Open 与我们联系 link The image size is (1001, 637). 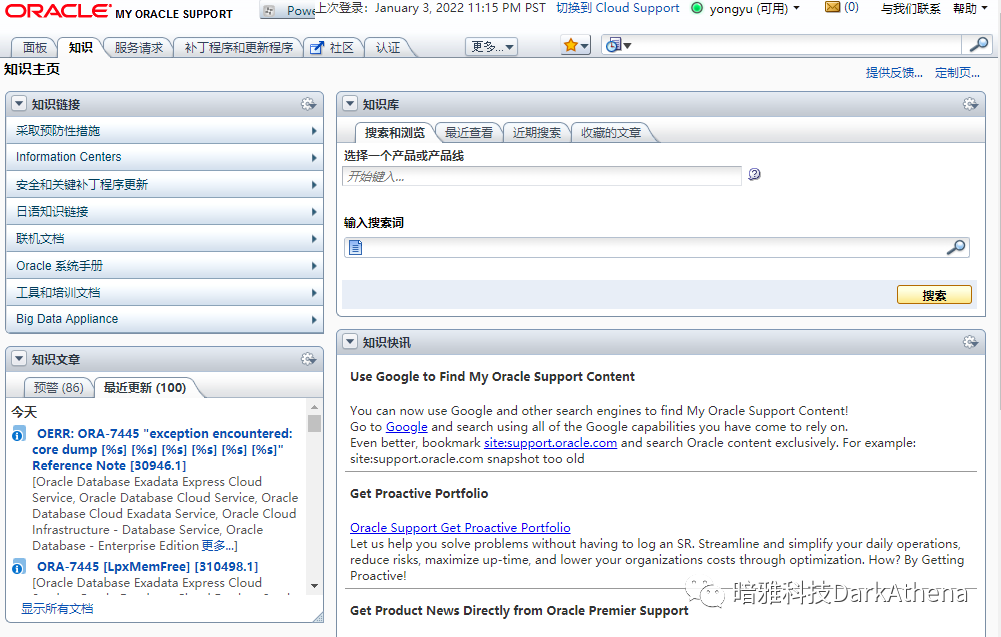click(910, 9)
